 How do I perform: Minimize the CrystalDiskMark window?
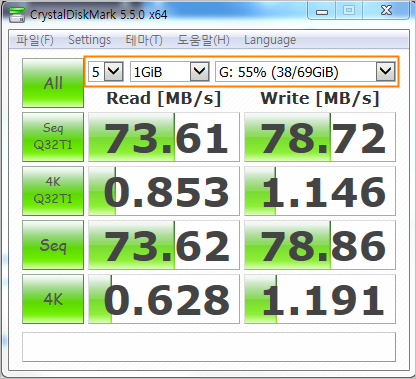pyautogui.click(x=322, y=11)
